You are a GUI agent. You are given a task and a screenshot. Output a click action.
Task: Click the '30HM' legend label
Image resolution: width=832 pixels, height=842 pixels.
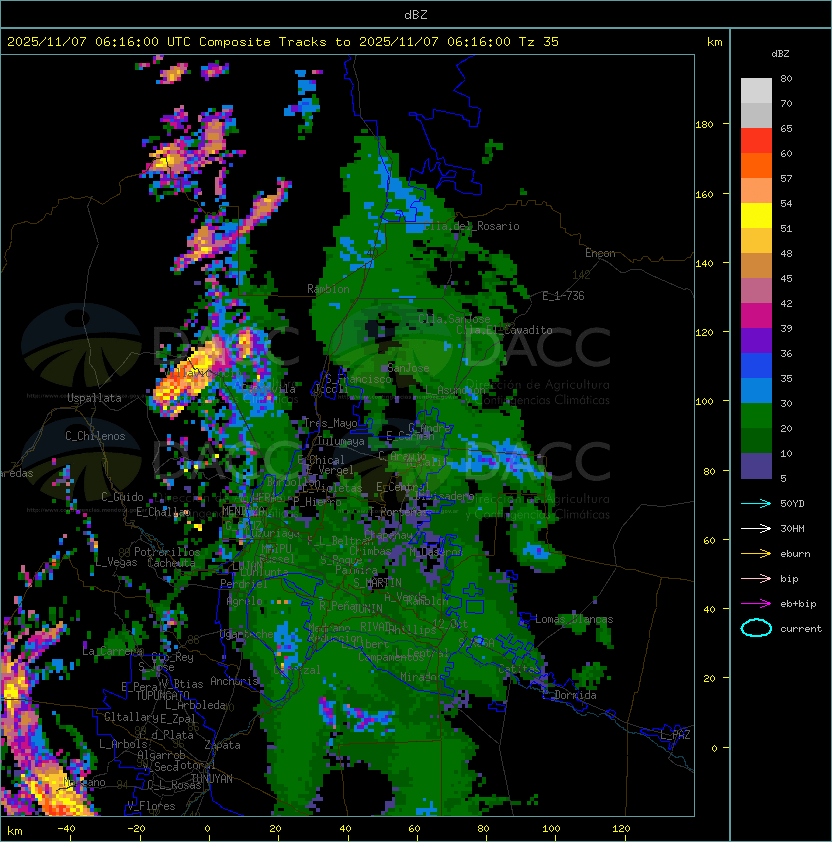[x=792, y=528]
